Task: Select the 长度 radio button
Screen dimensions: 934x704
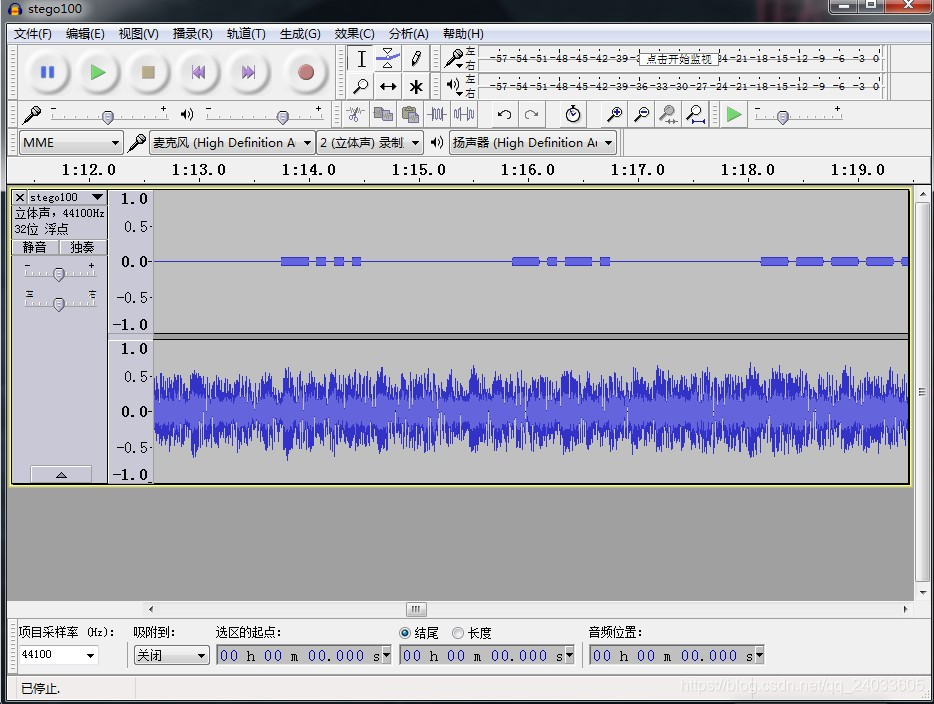Action: click(x=457, y=633)
